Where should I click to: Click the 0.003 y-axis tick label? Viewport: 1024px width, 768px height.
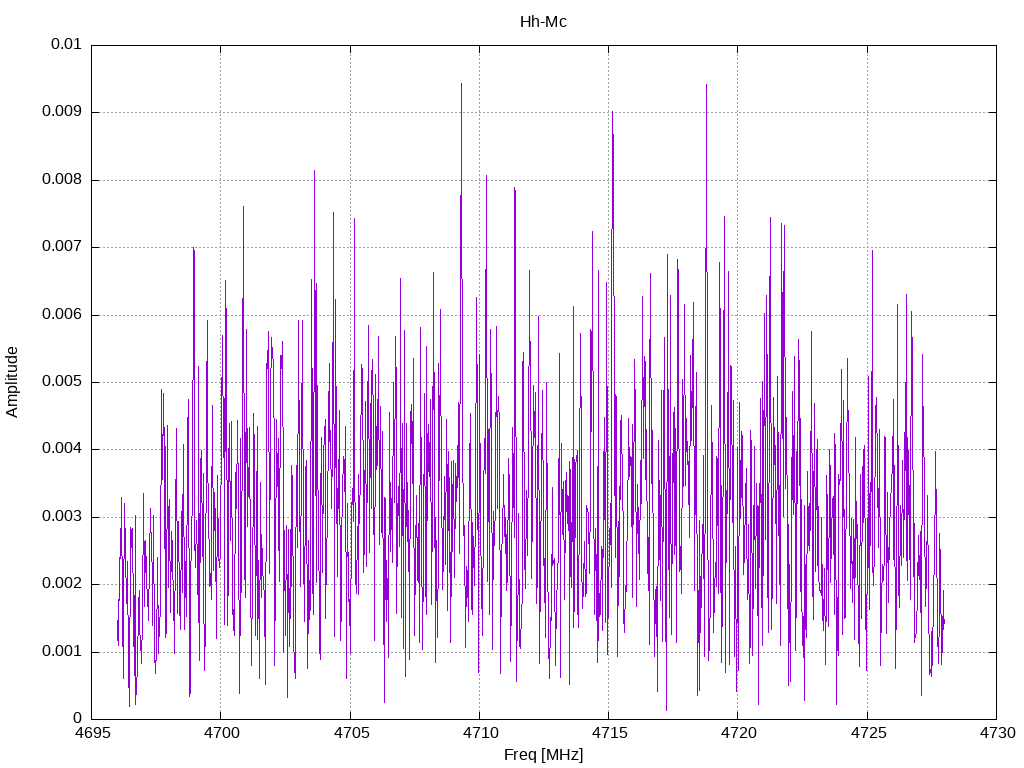tap(62, 517)
